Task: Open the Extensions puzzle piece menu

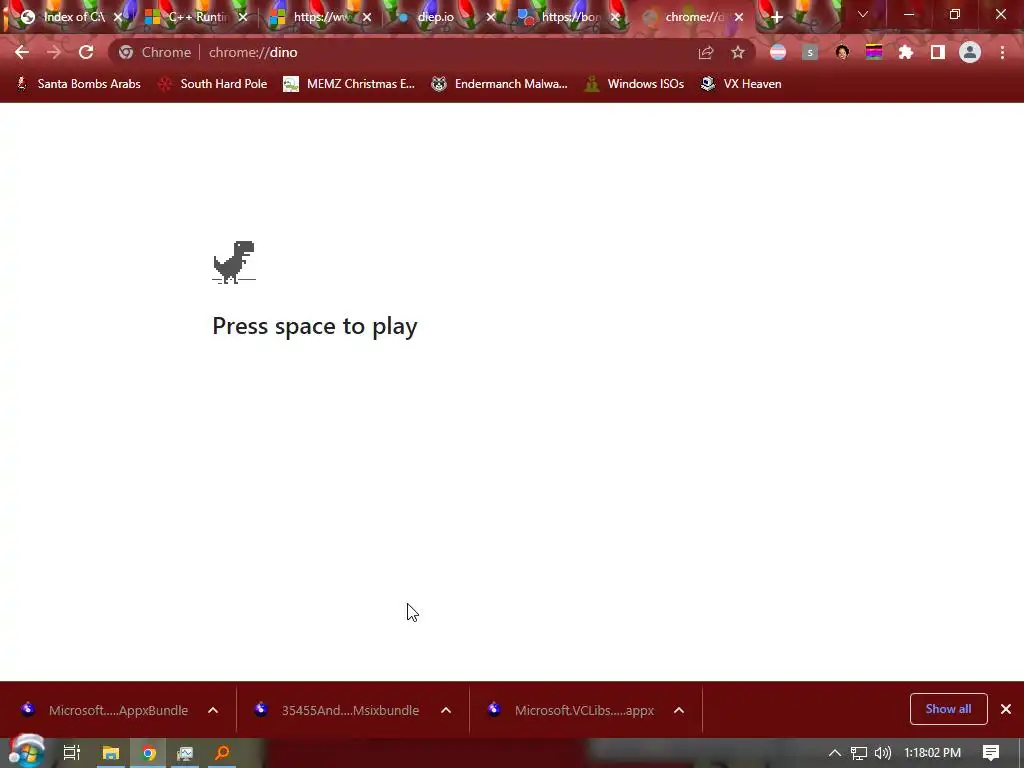Action: click(x=906, y=52)
